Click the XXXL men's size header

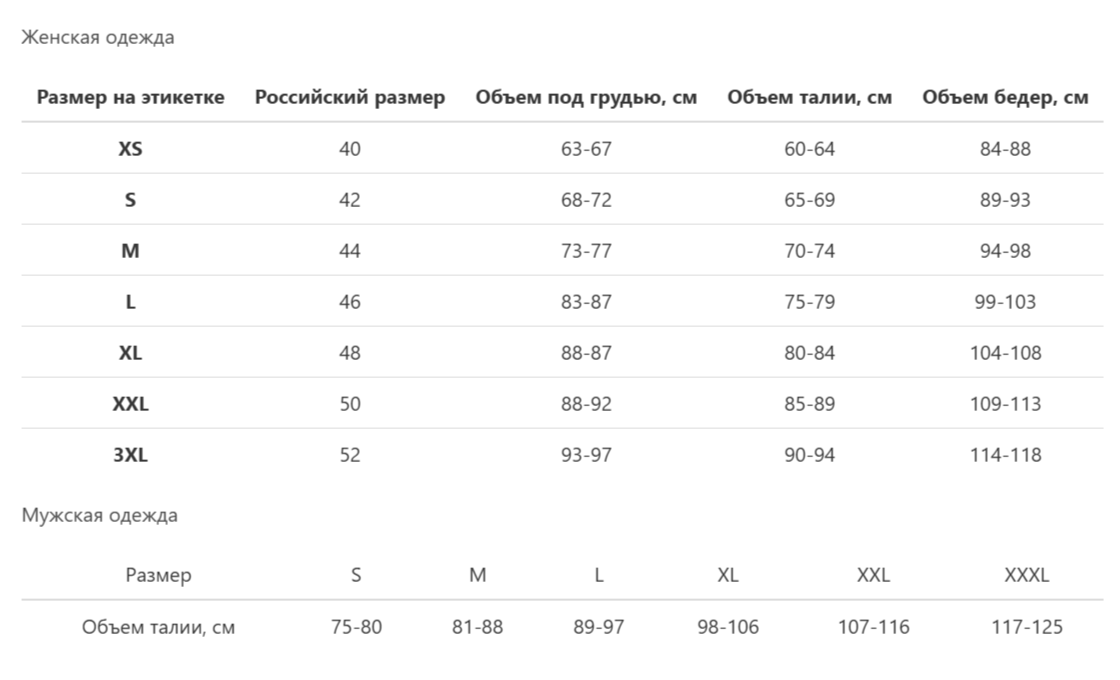[x=1027, y=576]
